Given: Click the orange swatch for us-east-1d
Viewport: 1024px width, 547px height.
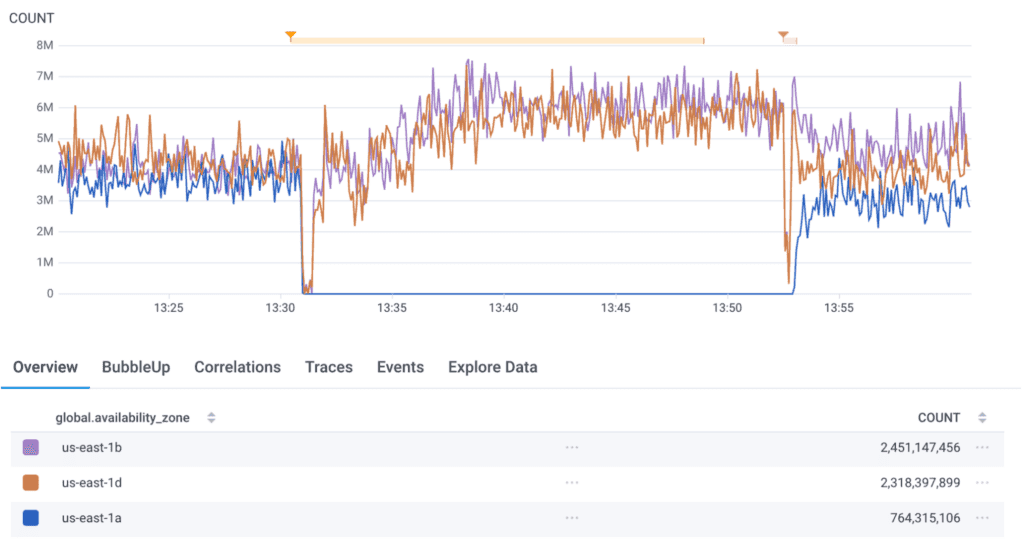Looking at the screenshot, I should pos(31,483).
